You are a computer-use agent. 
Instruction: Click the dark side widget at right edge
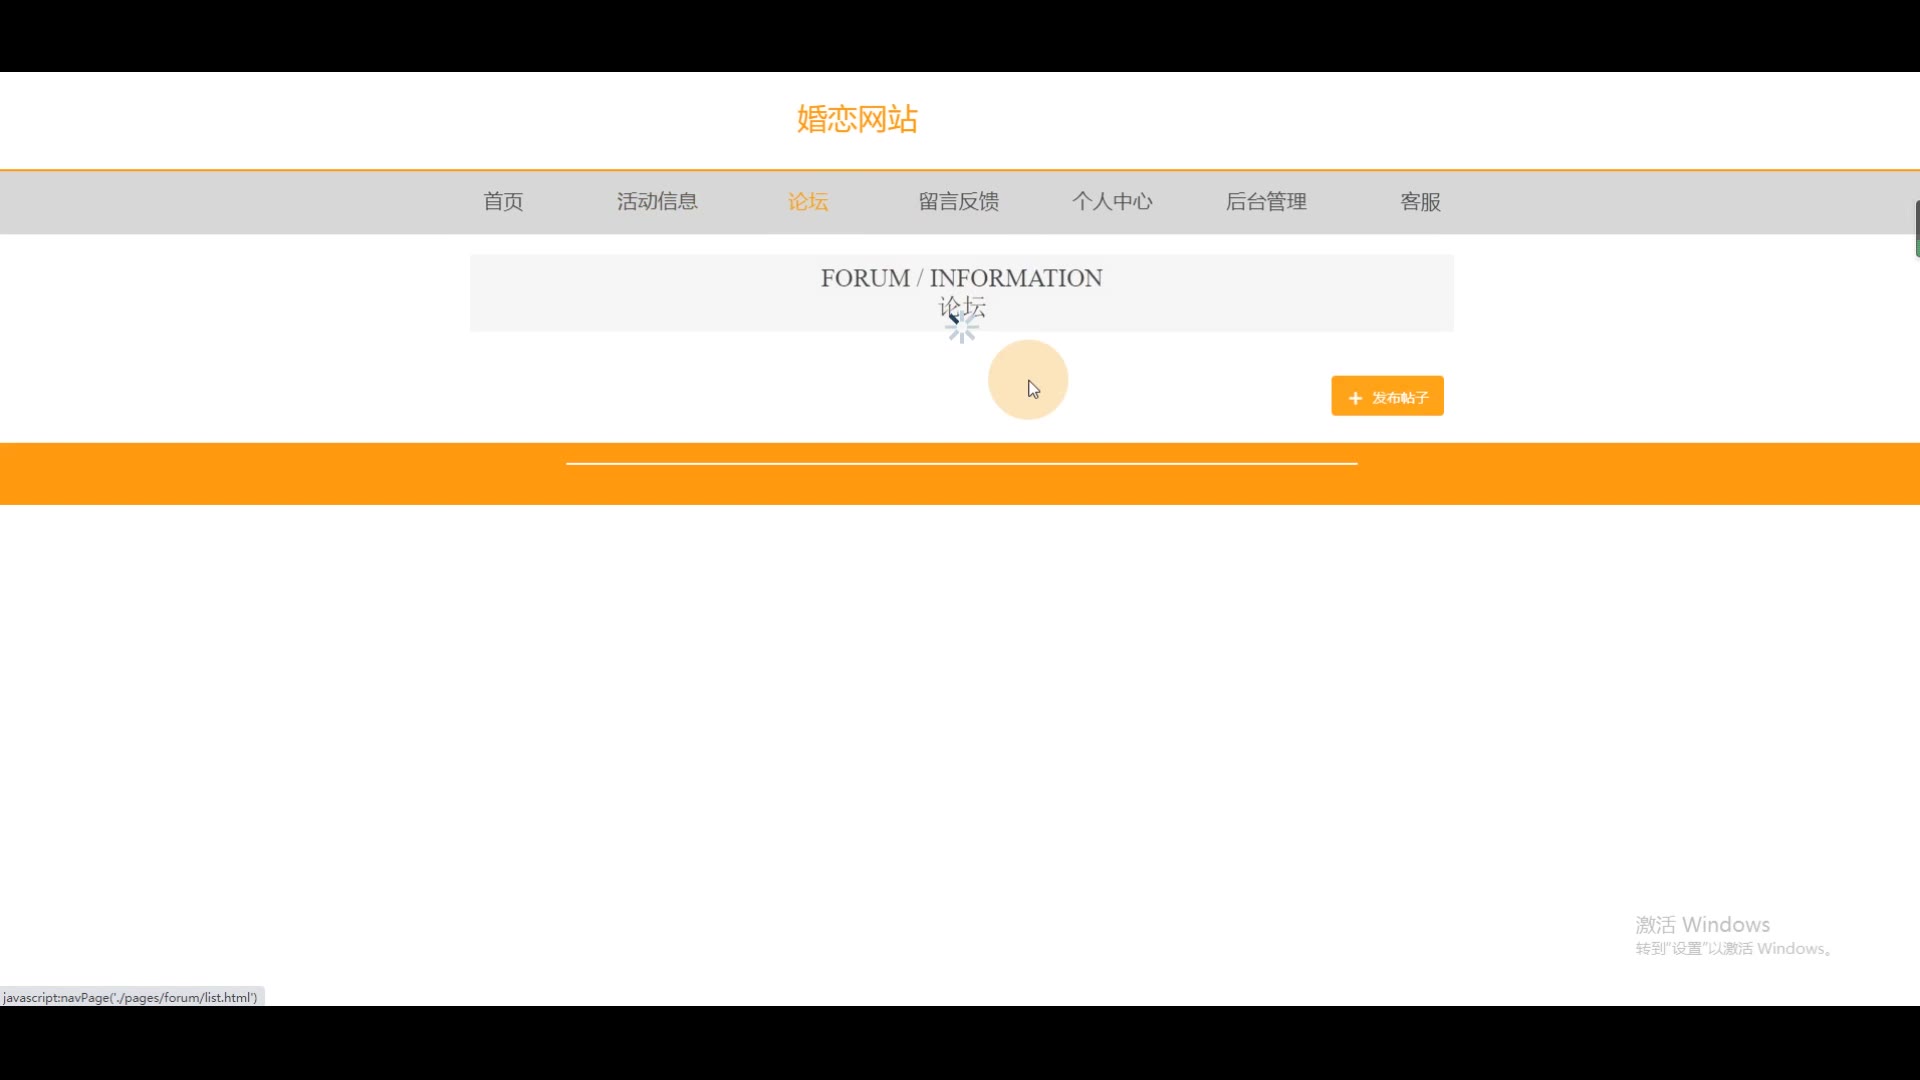pos(1916,228)
